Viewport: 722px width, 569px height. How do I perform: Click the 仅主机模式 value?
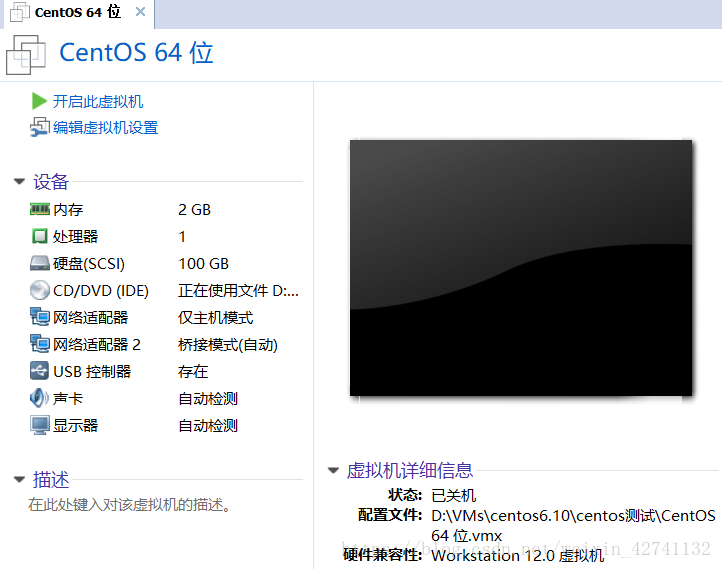[215, 317]
